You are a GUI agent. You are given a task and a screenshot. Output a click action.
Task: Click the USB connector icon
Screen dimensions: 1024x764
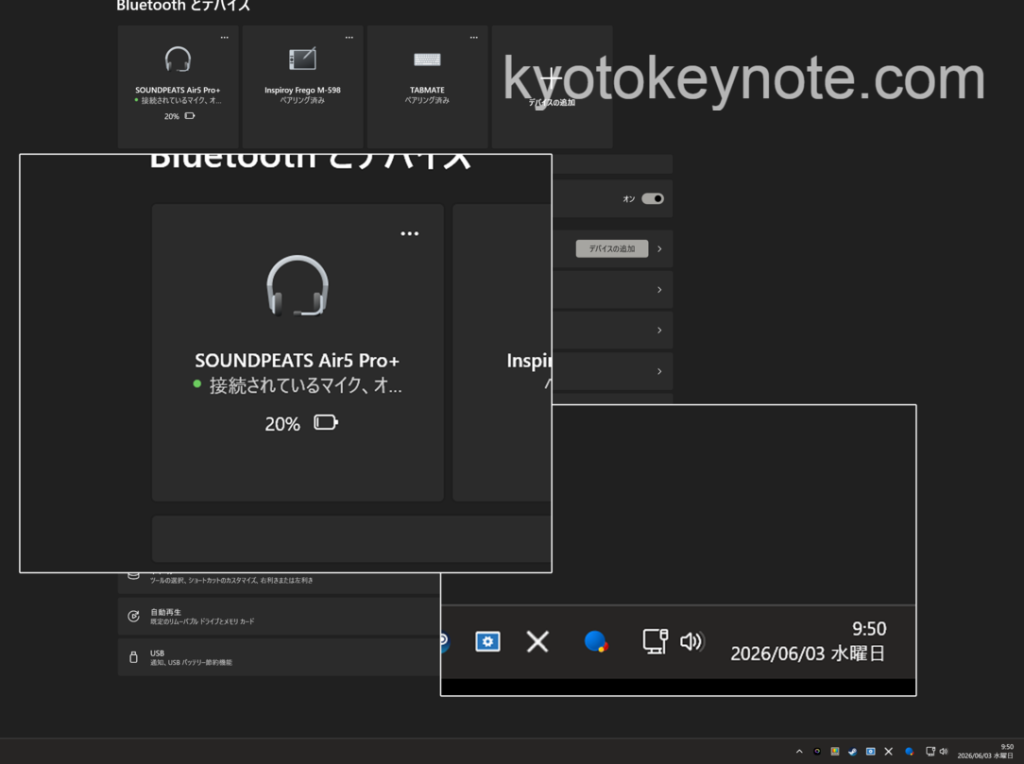(133, 657)
